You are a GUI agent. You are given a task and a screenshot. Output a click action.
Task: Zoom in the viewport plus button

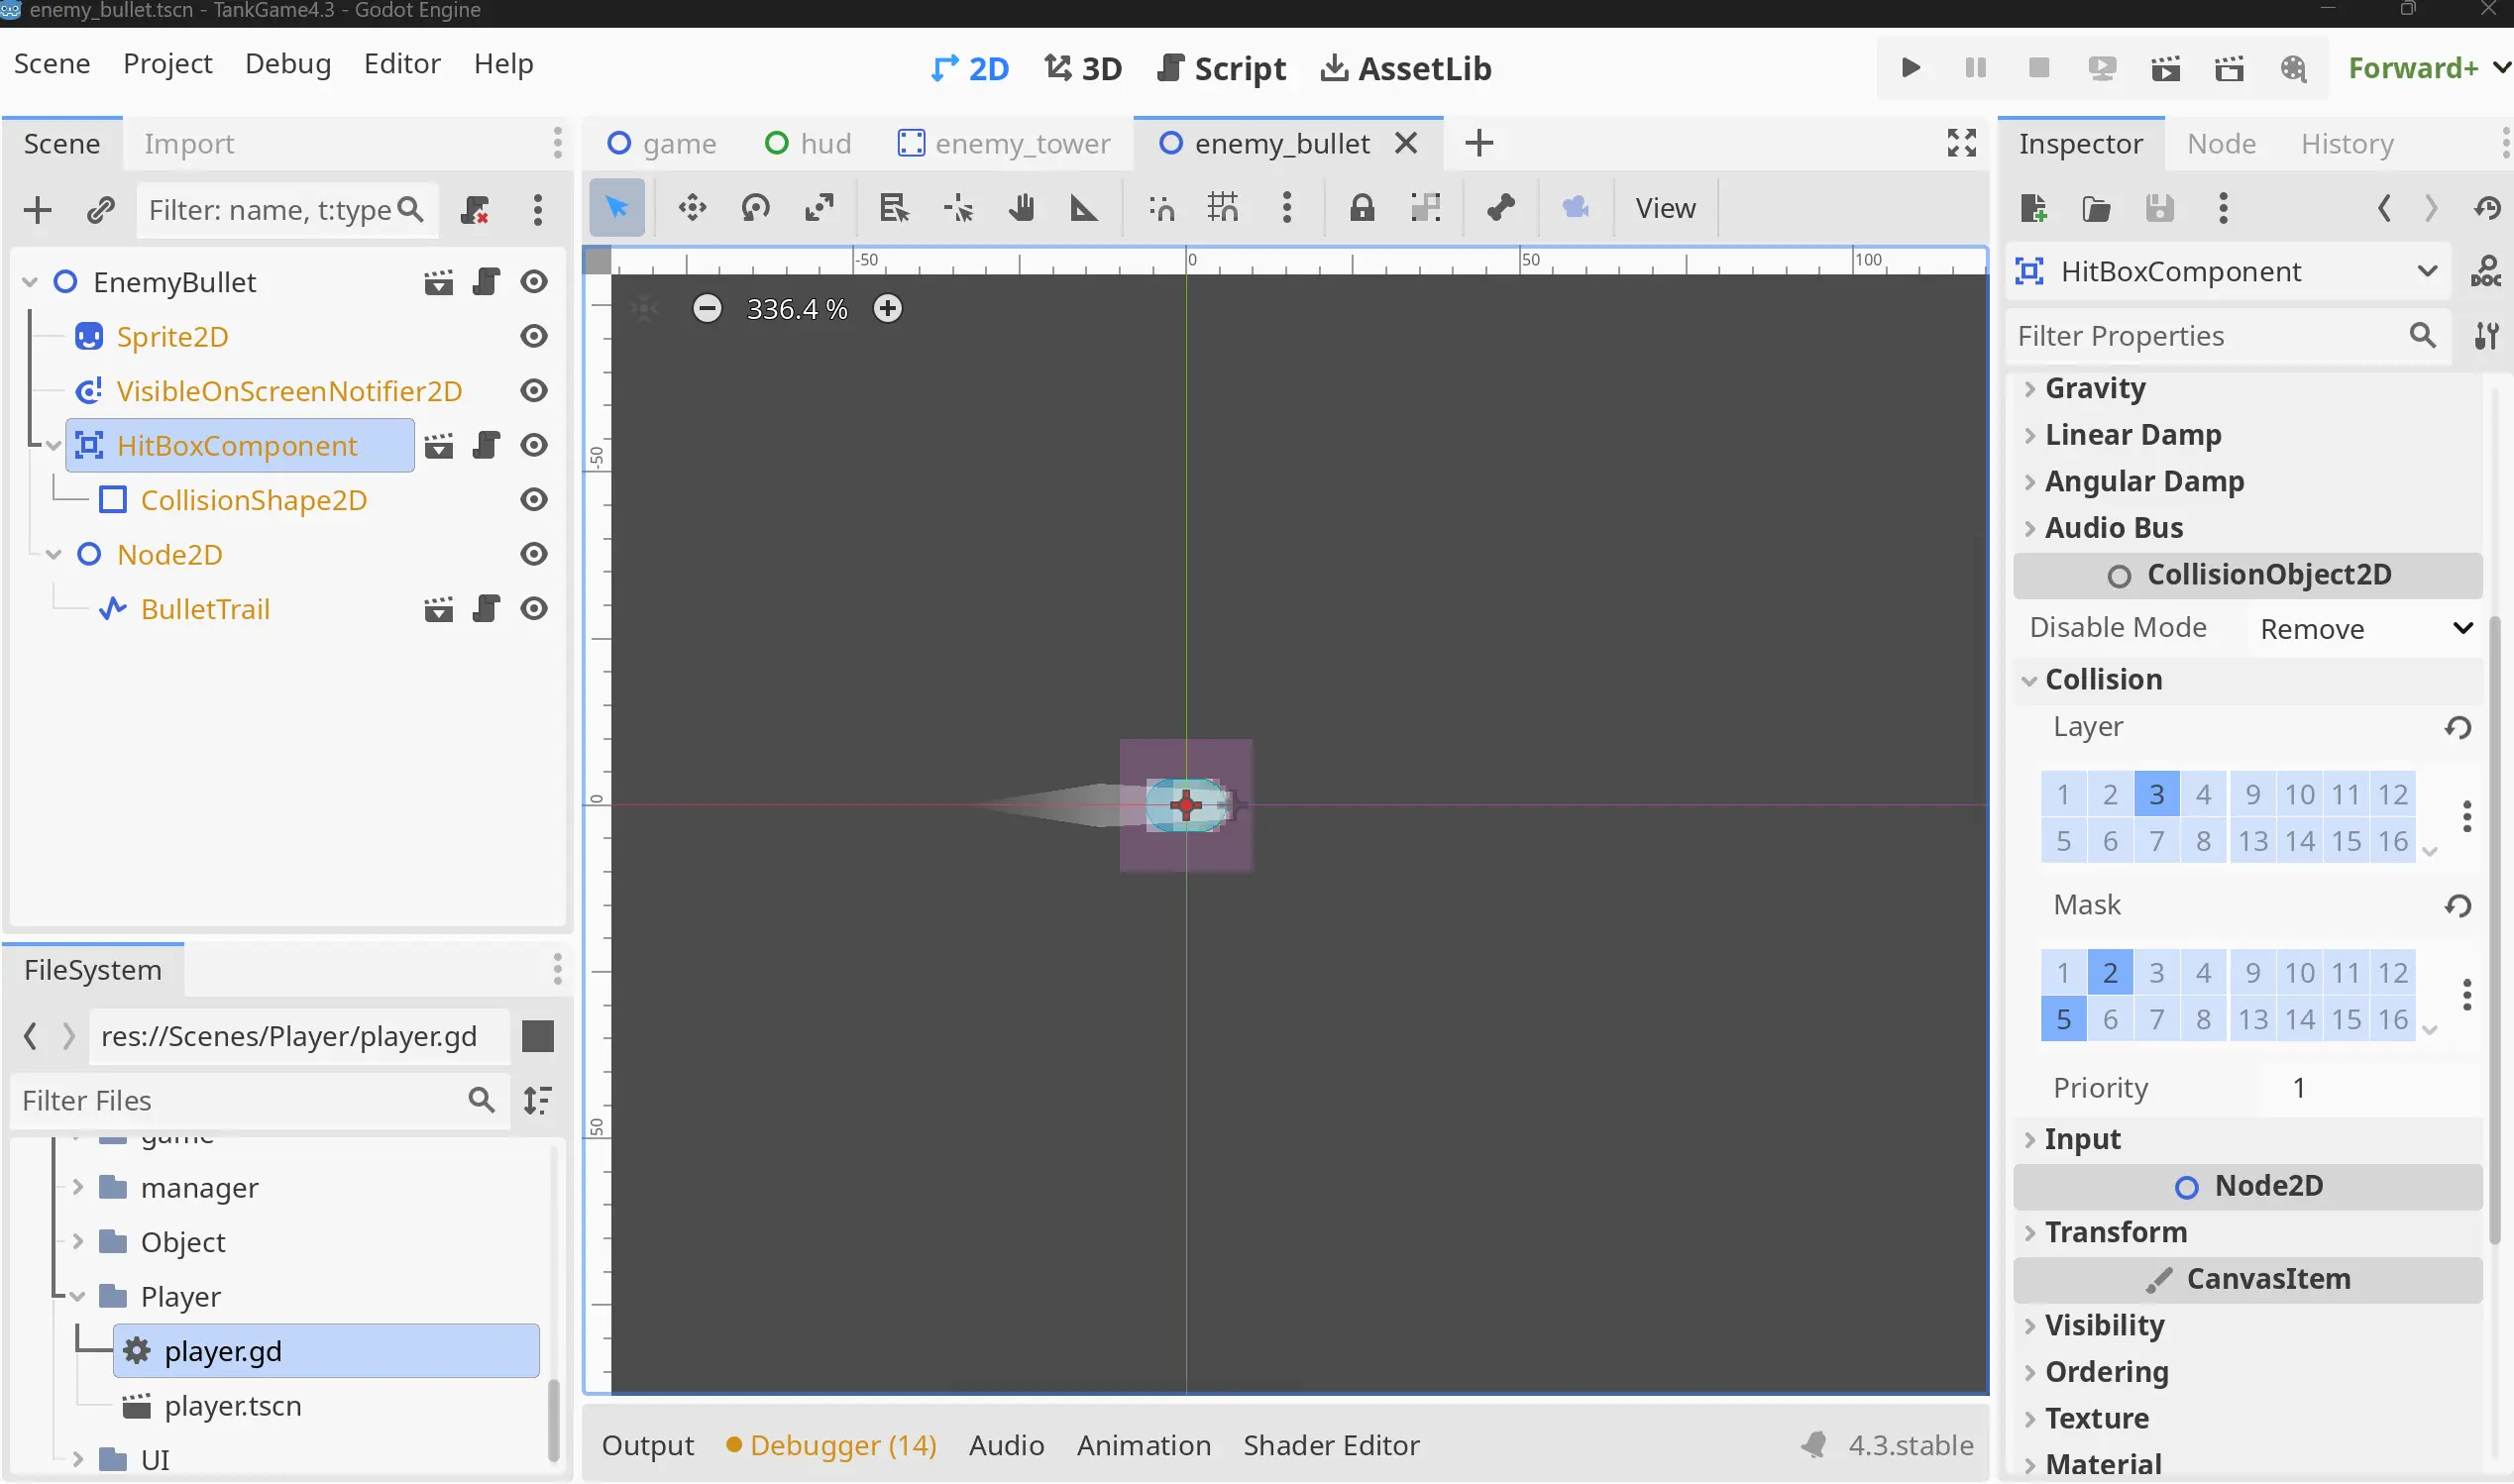pos(887,308)
